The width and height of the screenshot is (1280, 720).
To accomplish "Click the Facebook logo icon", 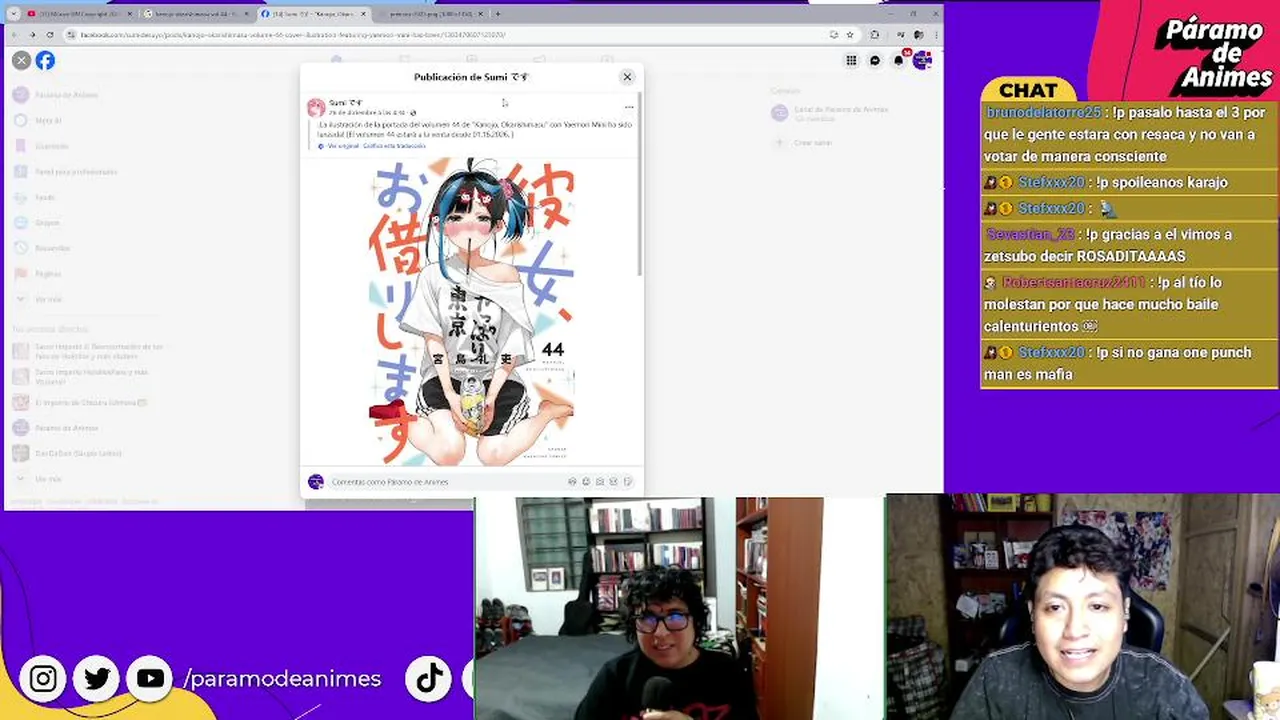I will pyautogui.click(x=45, y=60).
